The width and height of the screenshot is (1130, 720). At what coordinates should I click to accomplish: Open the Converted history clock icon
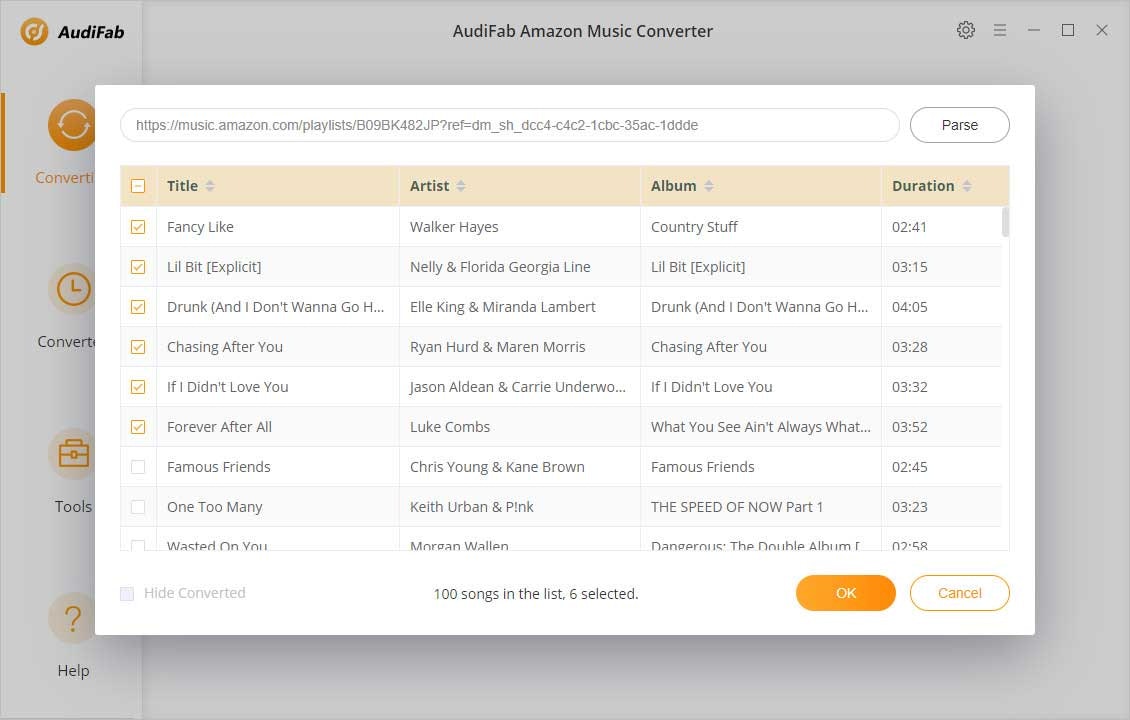[x=72, y=290]
